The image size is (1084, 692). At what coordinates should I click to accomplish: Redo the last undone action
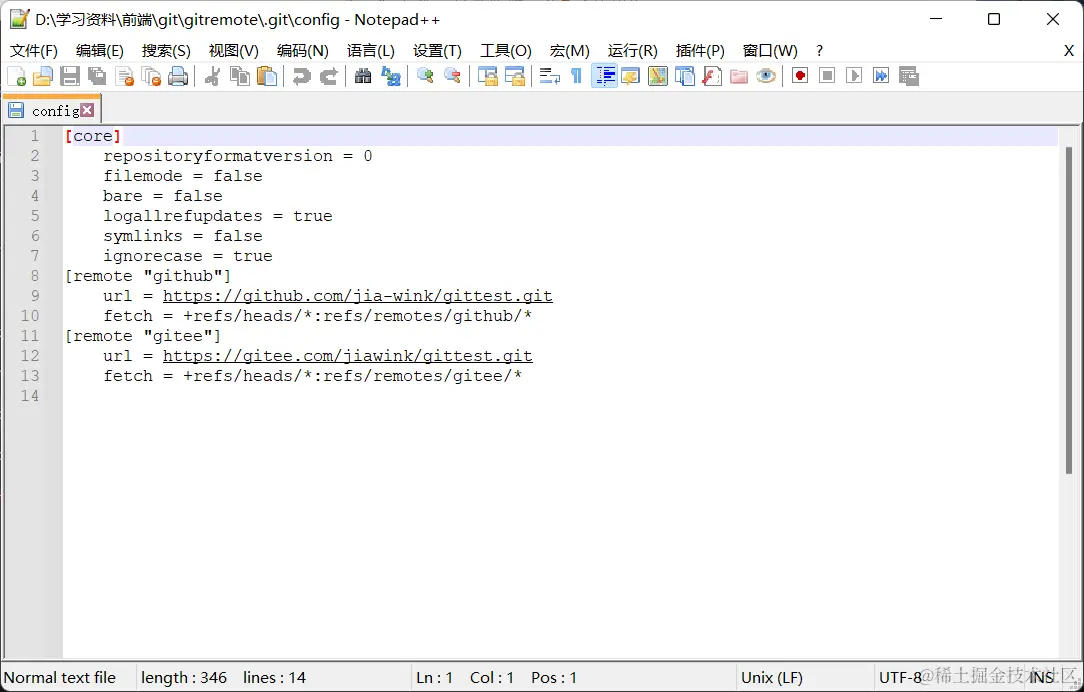point(328,76)
